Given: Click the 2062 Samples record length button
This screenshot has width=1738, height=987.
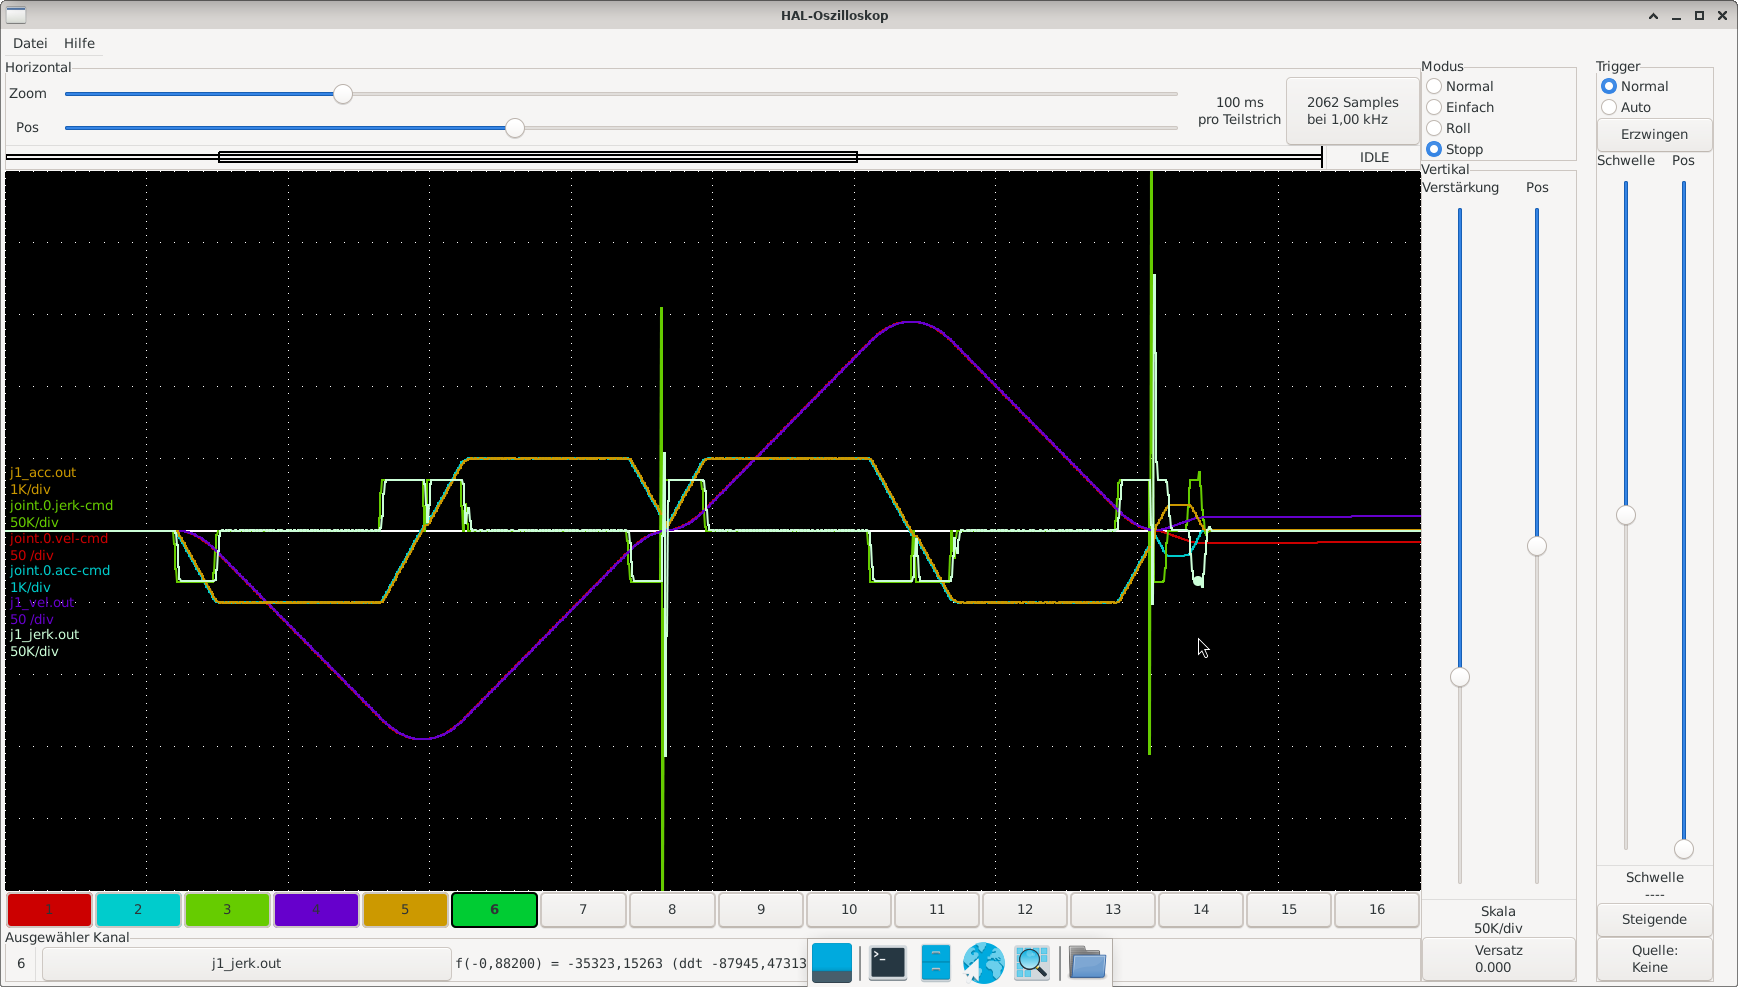Looking at the screenshot, I should 1352,111.
